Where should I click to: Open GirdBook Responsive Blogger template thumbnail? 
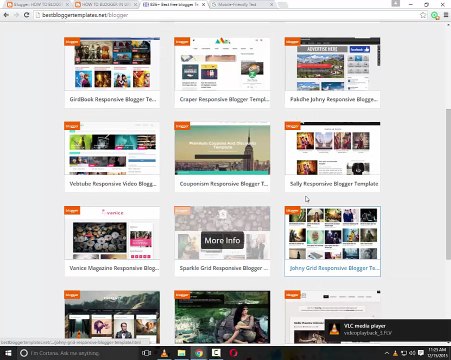point(112,64)
